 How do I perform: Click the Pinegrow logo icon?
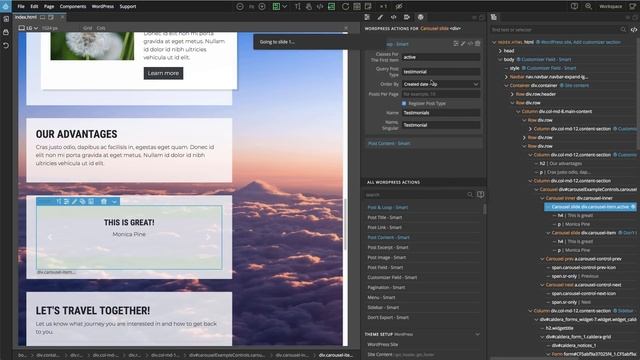point(5,6)
